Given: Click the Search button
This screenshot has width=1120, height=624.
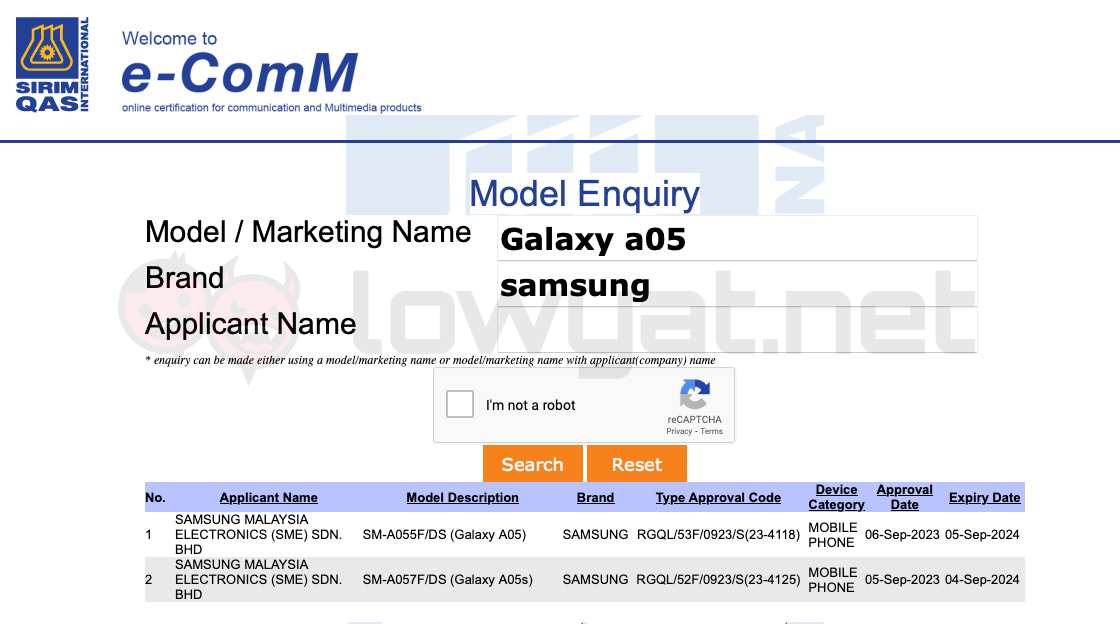Looking at the screenshot, I should coord(533,464).
